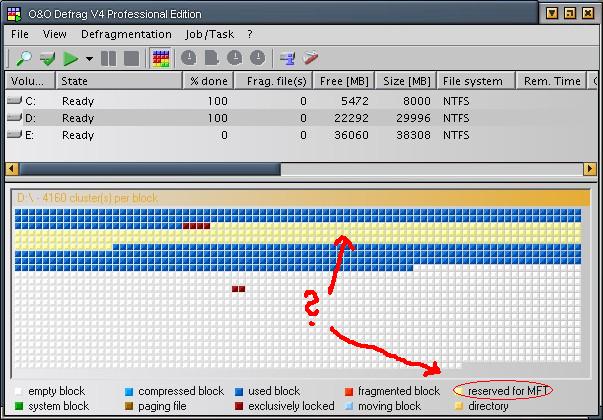Sort by State column header
Screen dimensions: 603x420
click(119, 81)
